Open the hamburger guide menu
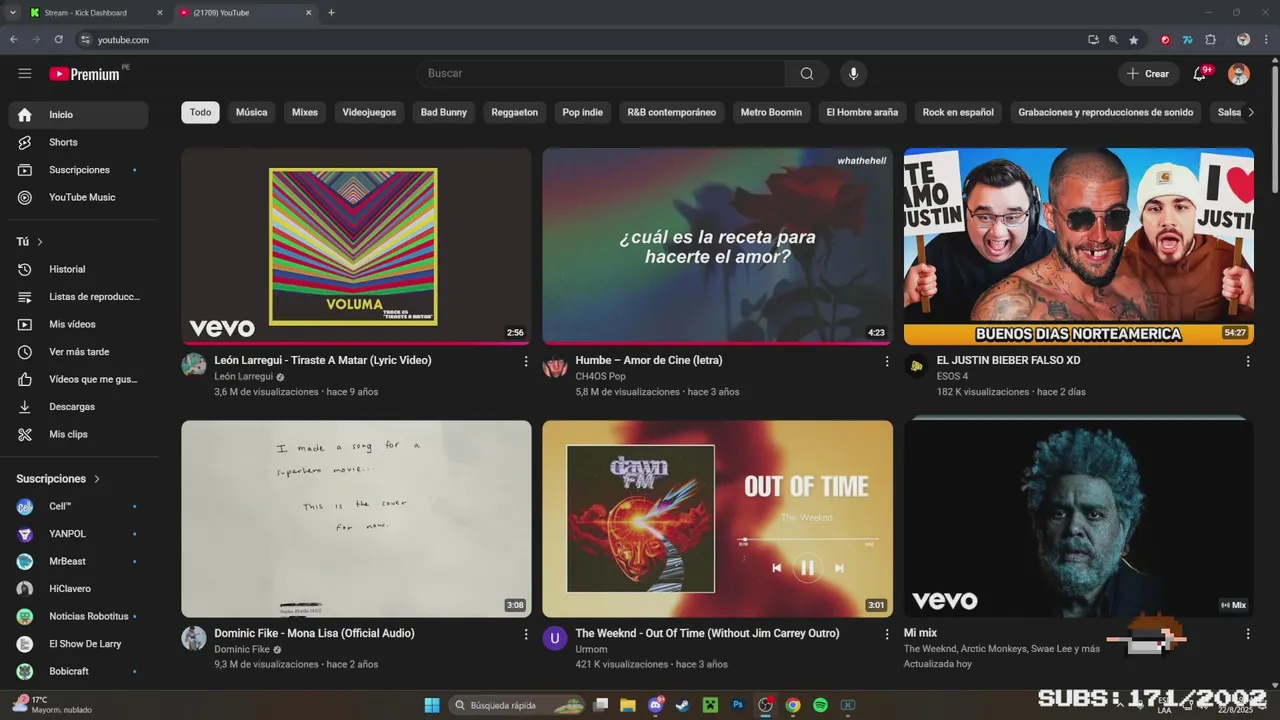The width and height of the screenshot is (1280, 720). 25,73
